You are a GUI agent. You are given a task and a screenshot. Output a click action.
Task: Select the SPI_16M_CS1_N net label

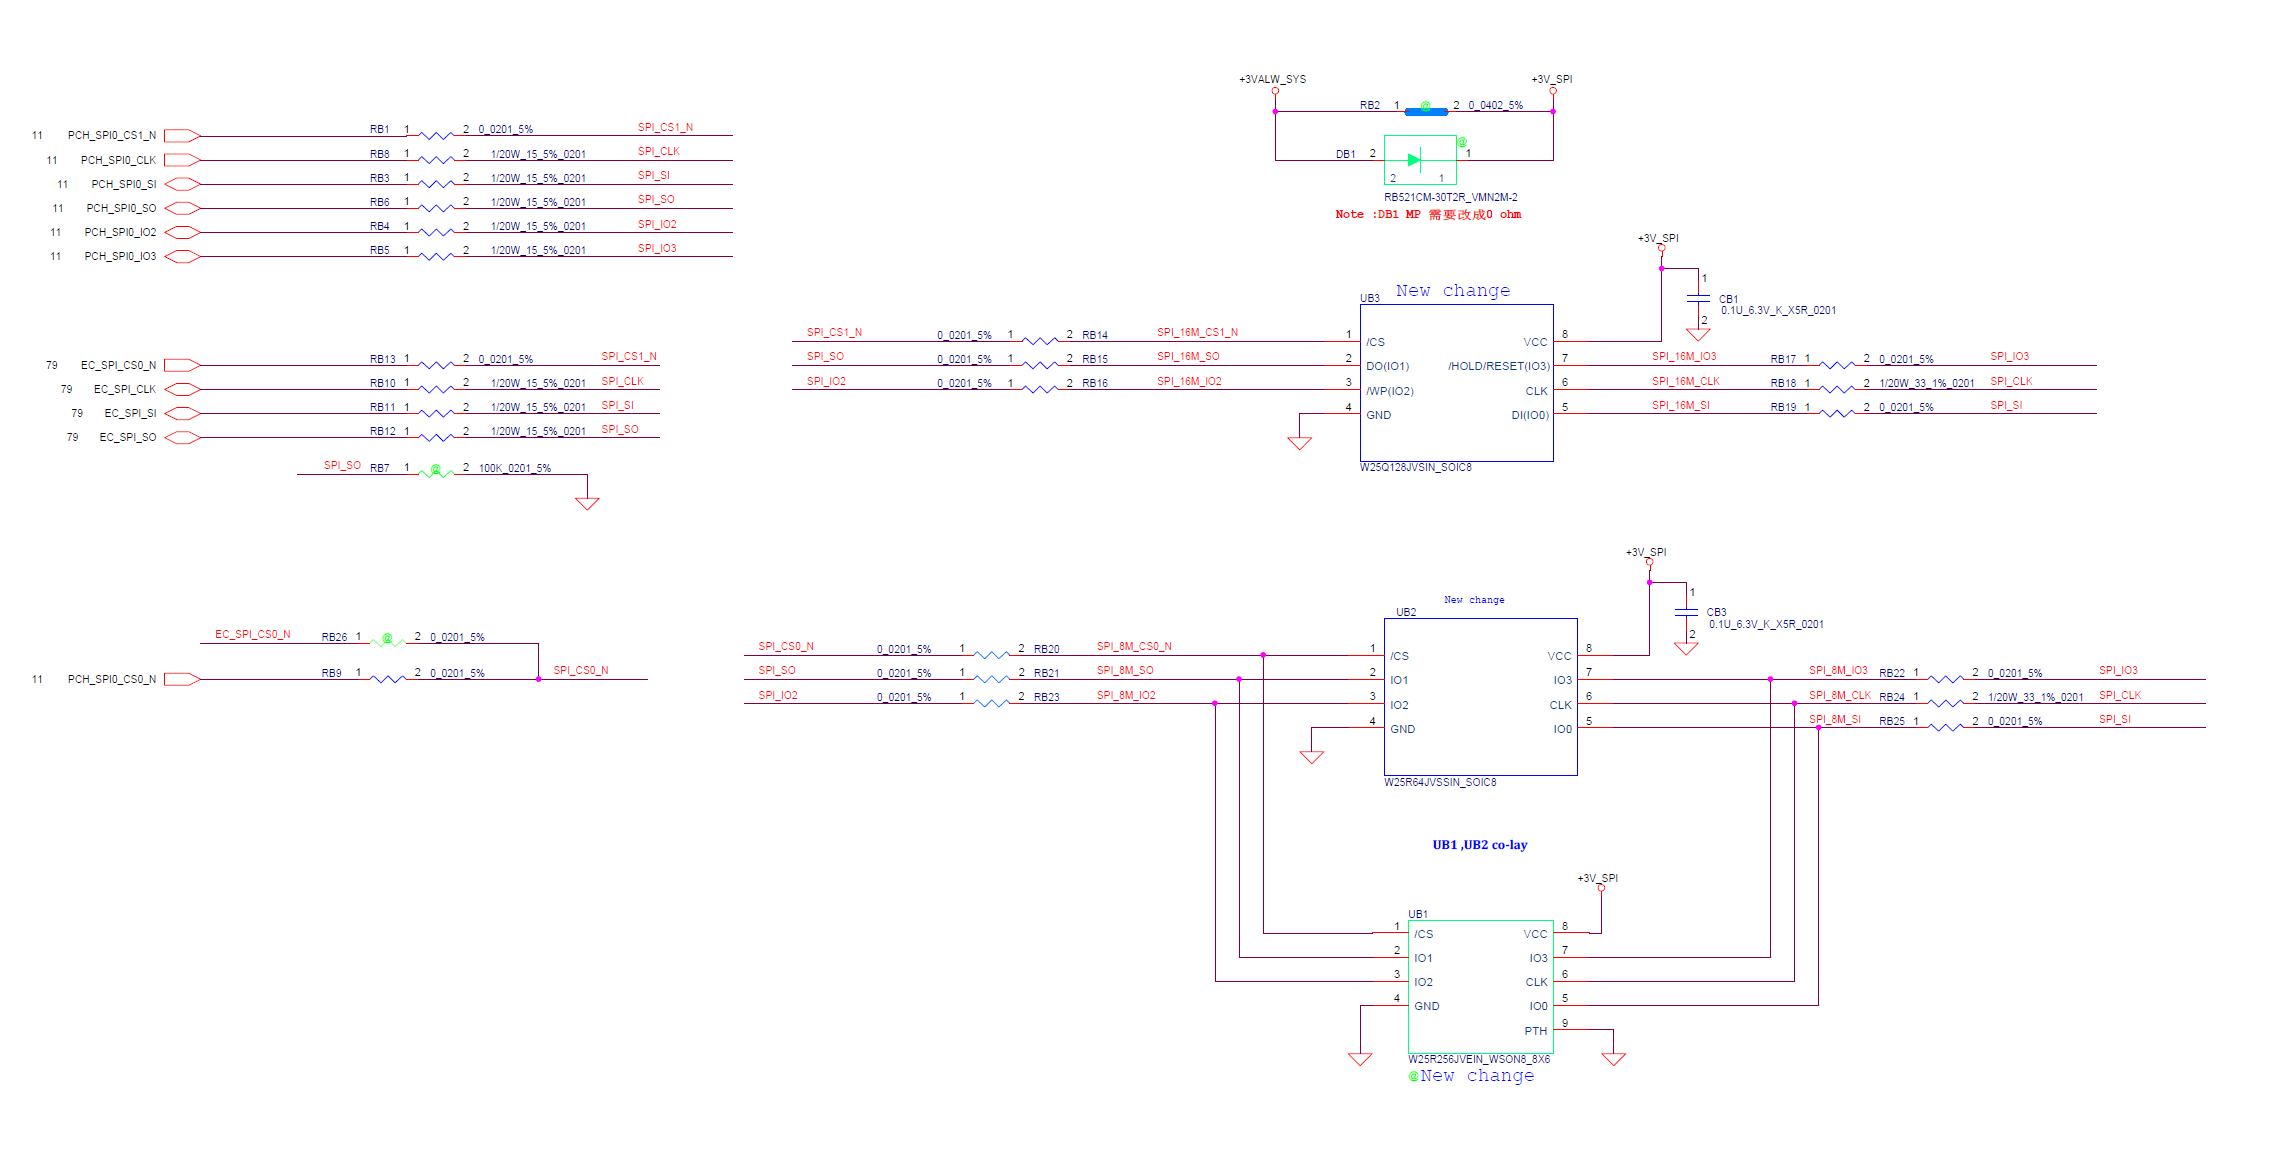(1197, 332)
